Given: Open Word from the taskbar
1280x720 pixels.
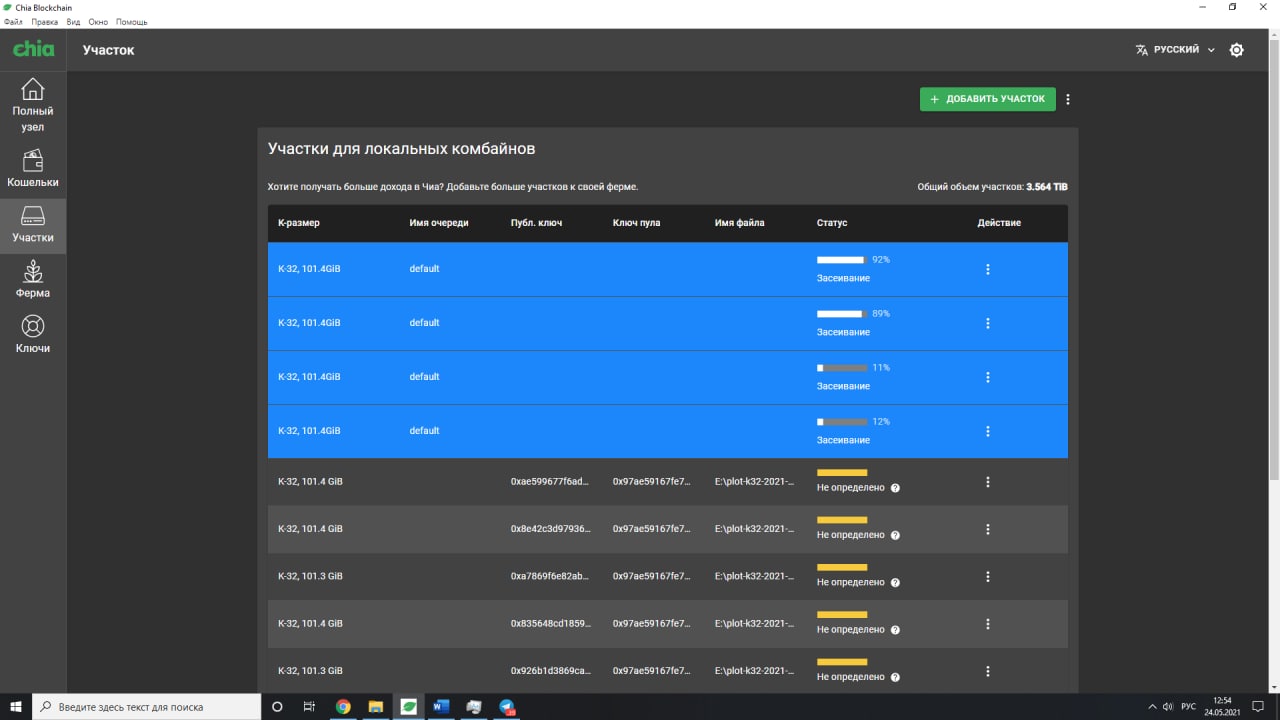Looking at the screenshot, I should click(x=441, y=706).
